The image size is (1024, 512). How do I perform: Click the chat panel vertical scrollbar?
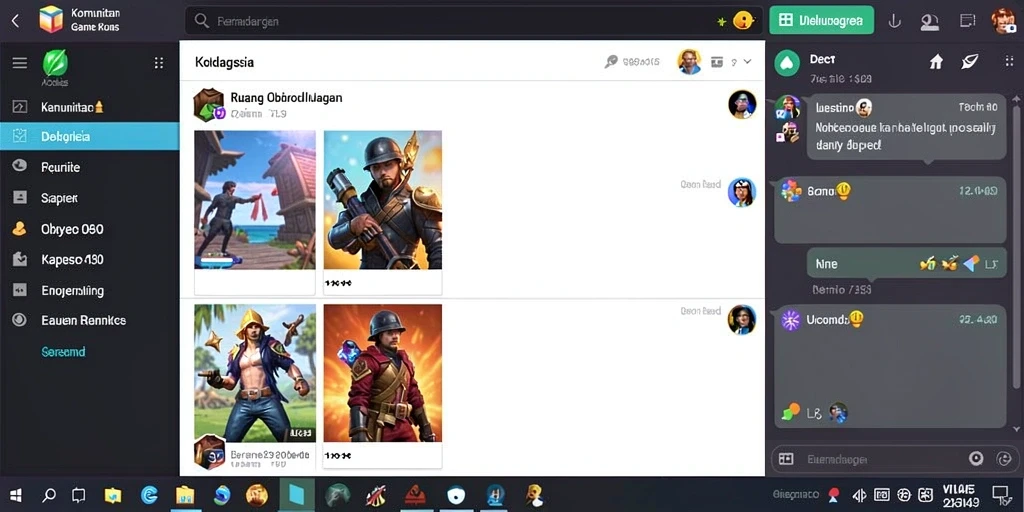click(x=1016, y=261)
